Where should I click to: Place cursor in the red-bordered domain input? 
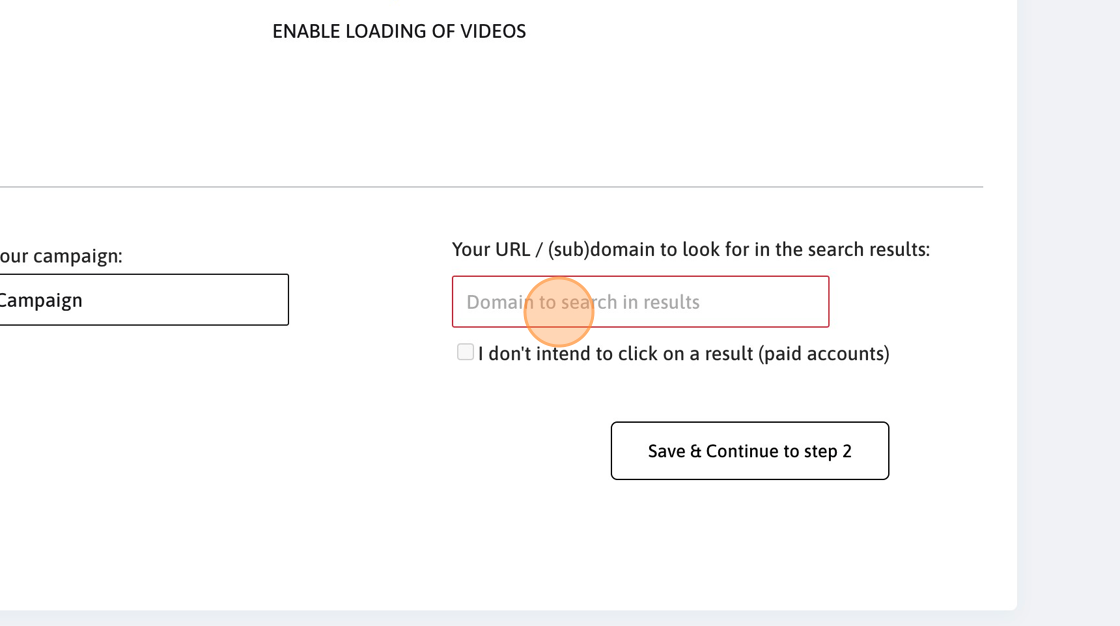click(640, 302)
